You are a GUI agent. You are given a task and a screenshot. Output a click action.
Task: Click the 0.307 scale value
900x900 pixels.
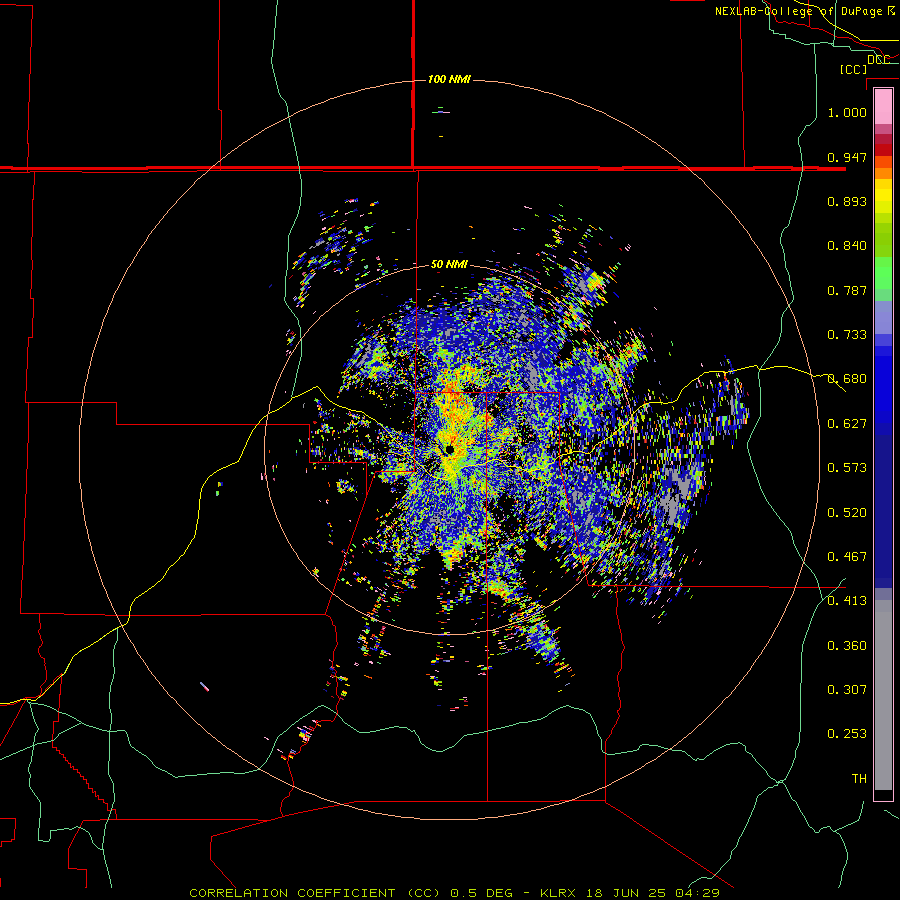coord(847,690)
